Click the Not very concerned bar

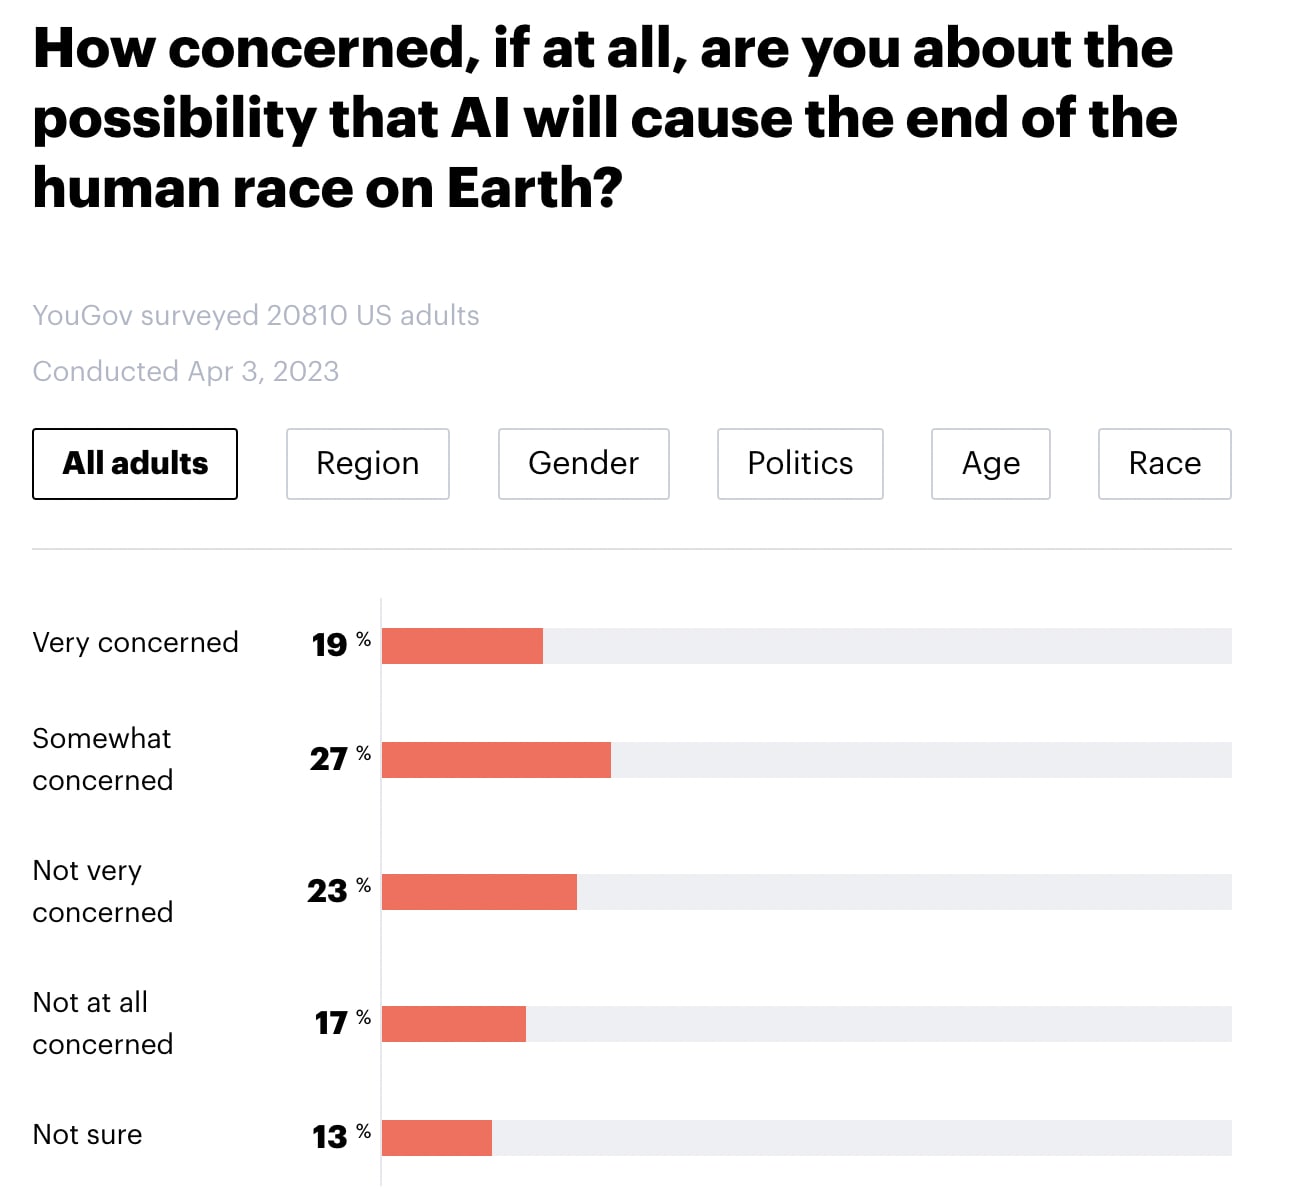pos(480,892)
